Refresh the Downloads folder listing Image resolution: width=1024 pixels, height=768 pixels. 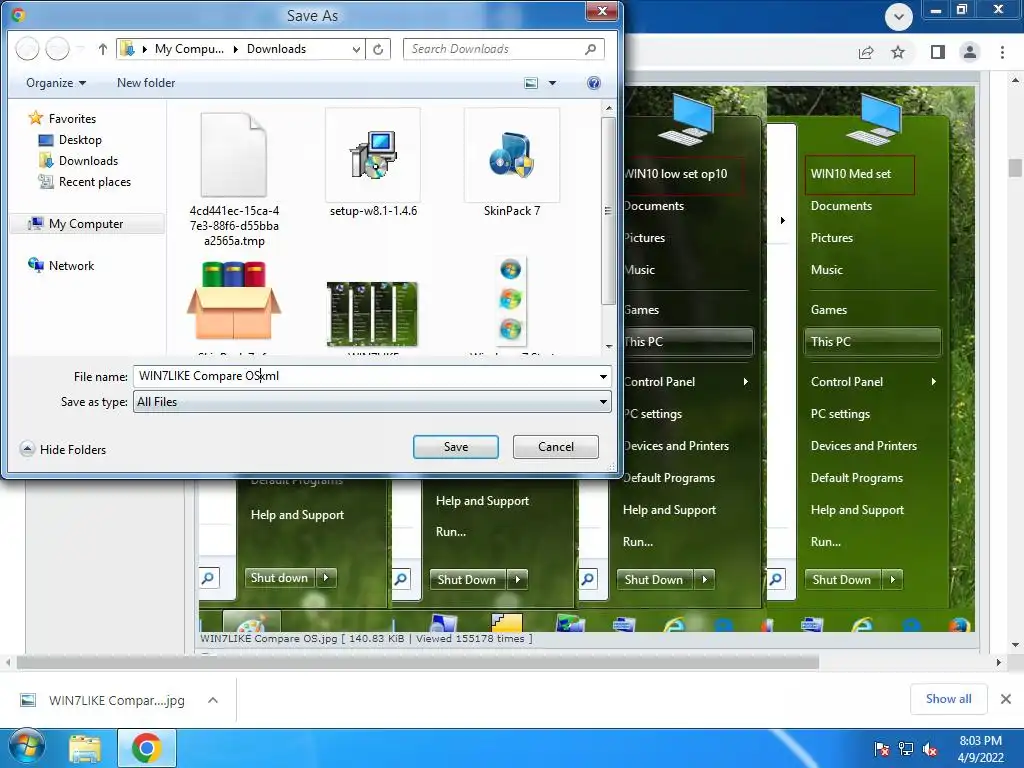pos(378,49)
